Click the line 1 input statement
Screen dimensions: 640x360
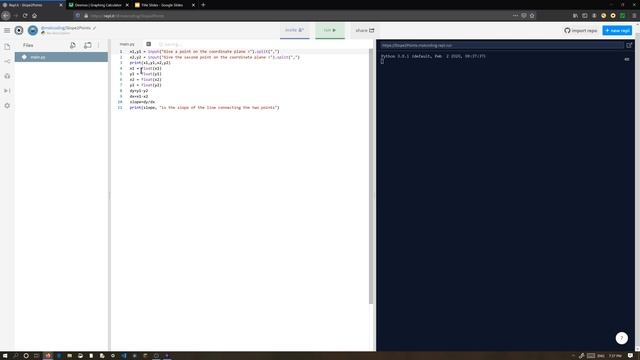pos(204,52)
